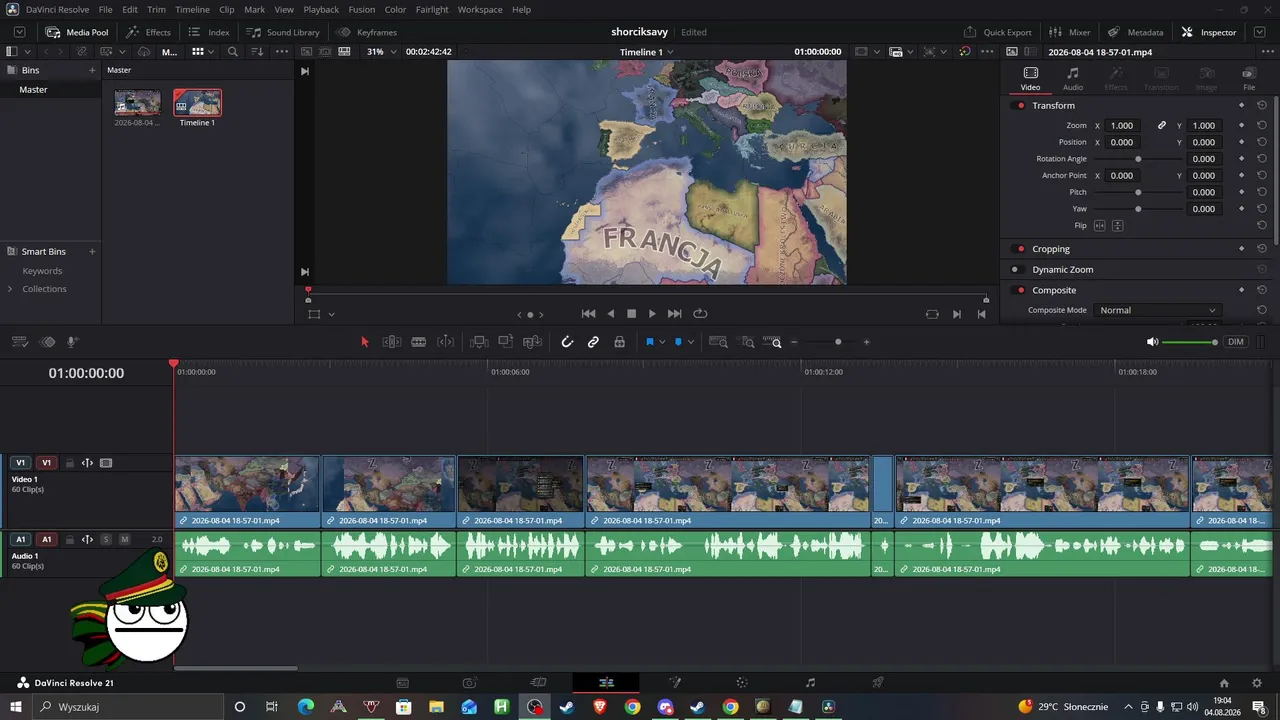Select the arrow Selection Mode tool
1280x720 pixels.
[x=365, y=342]
